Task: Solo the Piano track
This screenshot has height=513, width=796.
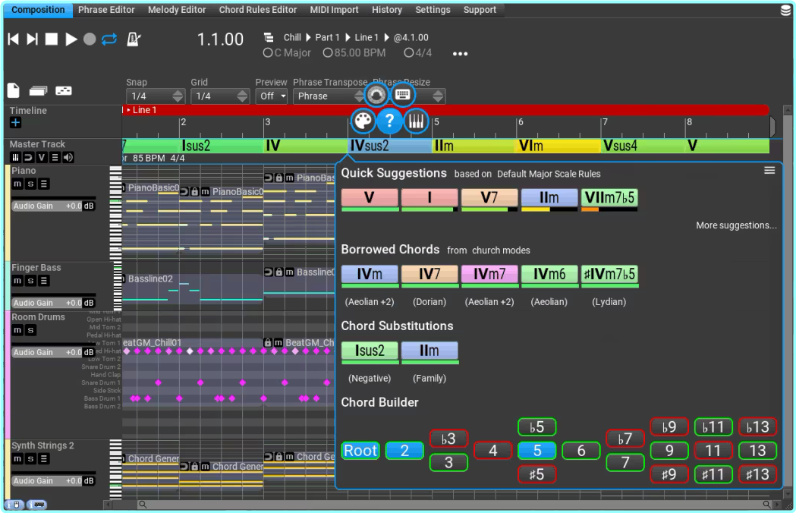Action: click(x=30, y=184)
